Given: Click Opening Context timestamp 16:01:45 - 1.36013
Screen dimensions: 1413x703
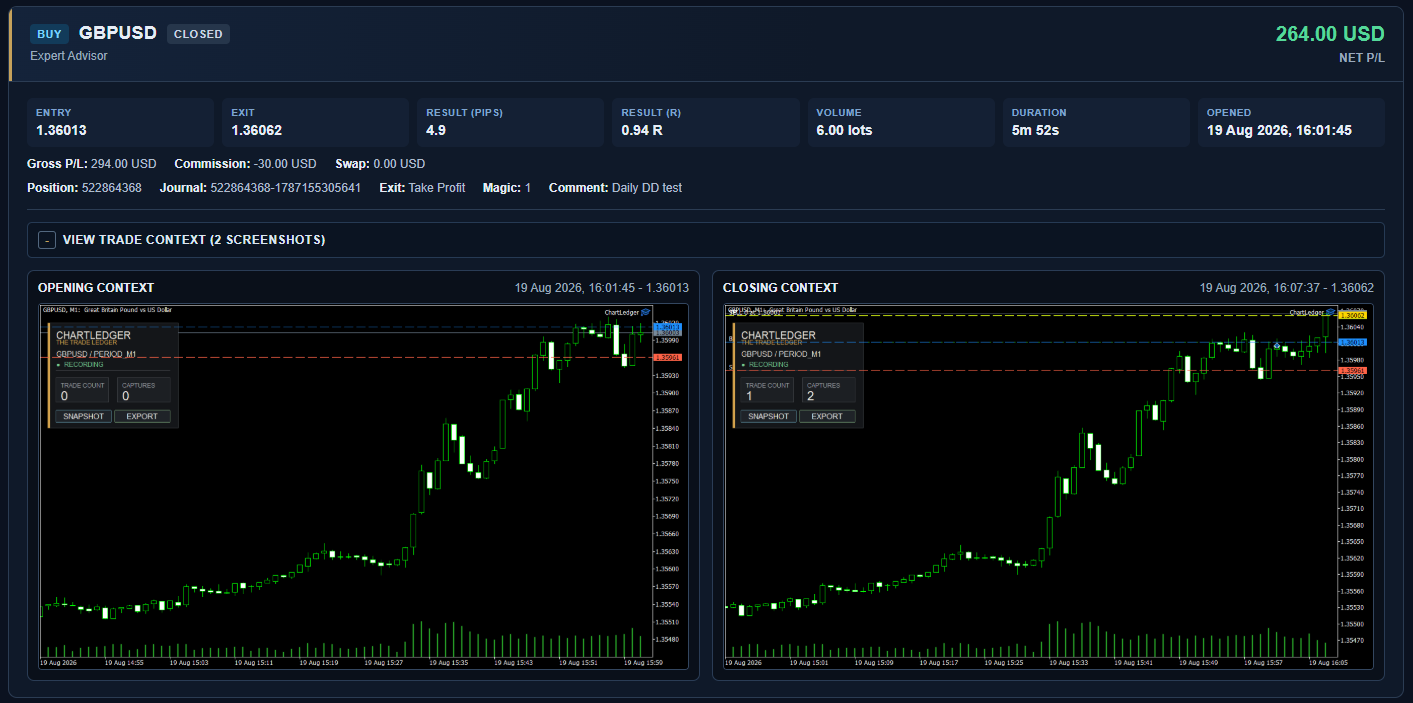Looking at the screenshot, I should [602, 288].
